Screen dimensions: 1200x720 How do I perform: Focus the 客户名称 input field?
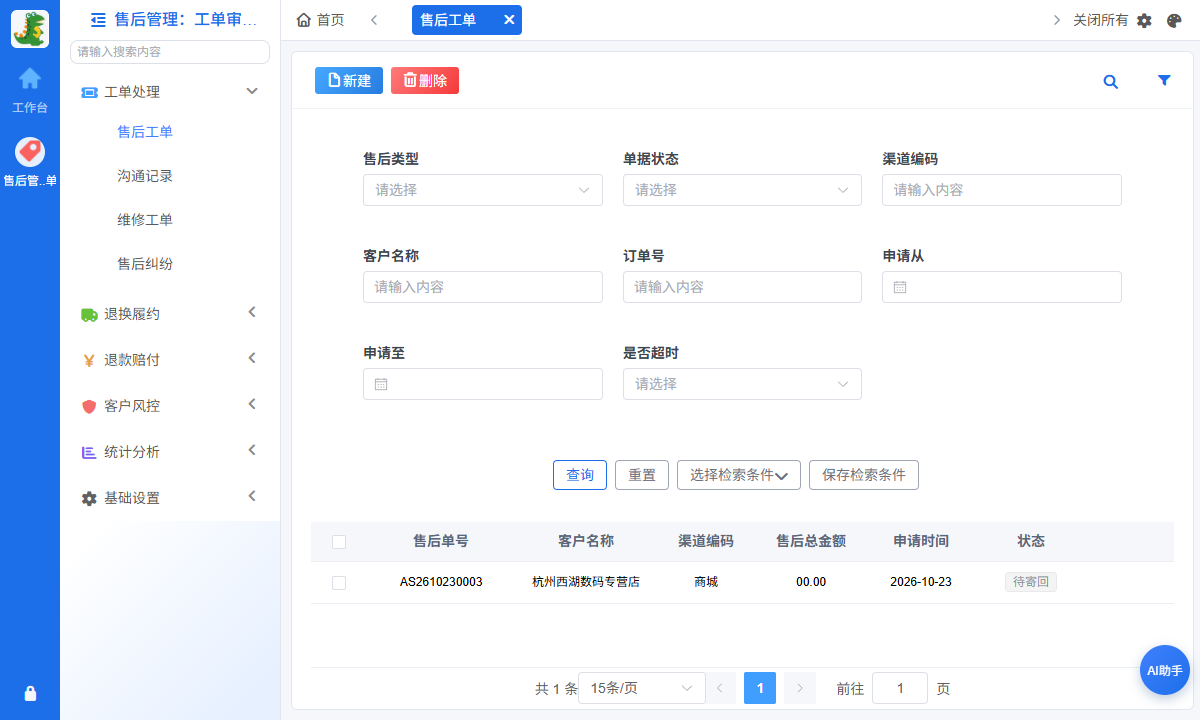(483, 287)
